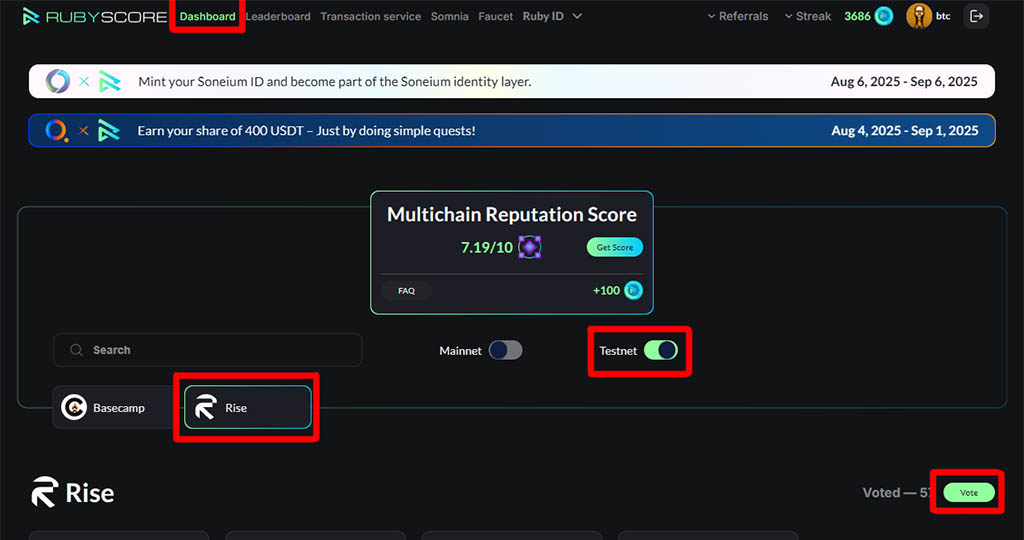Image resolution: width=1024 pixels, height=540 pixels.
Task: Select the Somnia nav item
Action: [x=449, y=16]
